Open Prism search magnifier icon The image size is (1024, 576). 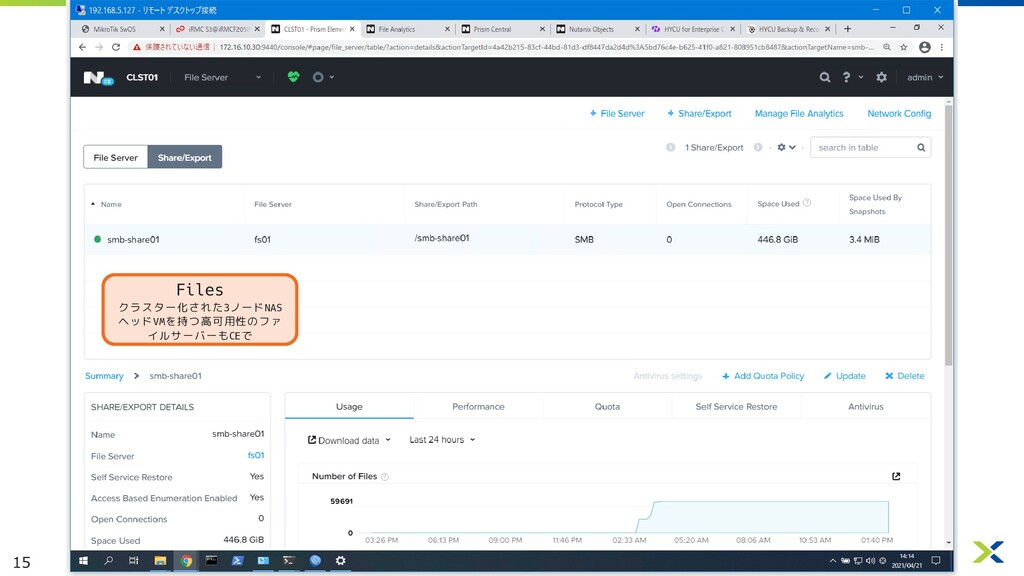825,77
